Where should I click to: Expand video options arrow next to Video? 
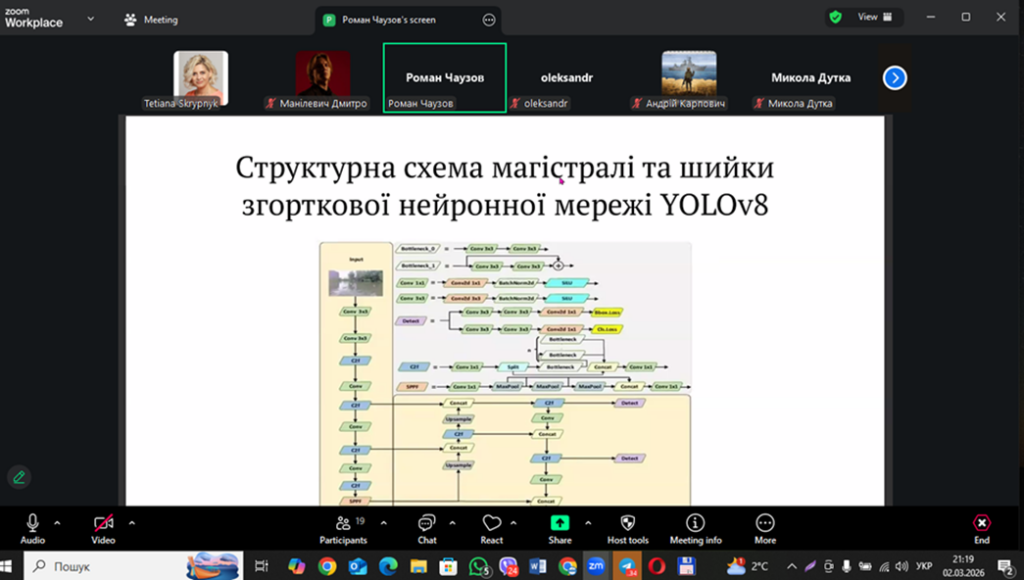(x=132, y=522)
